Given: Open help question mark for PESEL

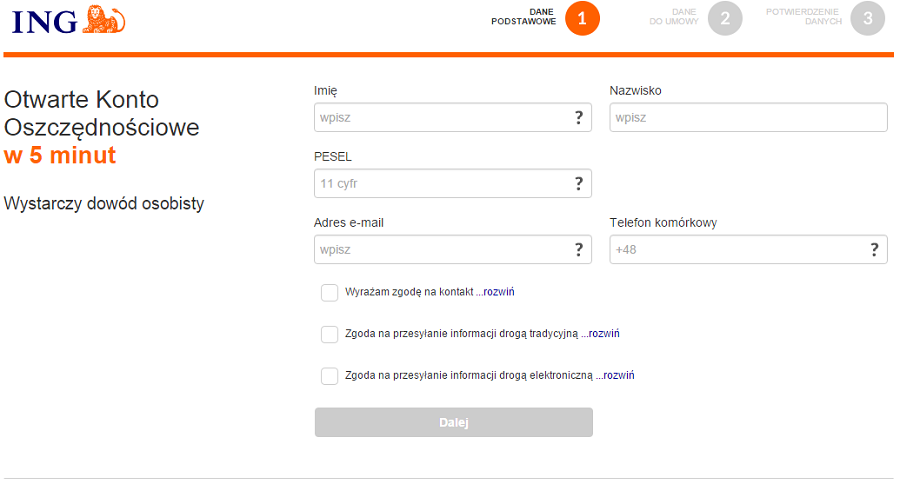Looking at the screenshot, I should coord(579,184).
